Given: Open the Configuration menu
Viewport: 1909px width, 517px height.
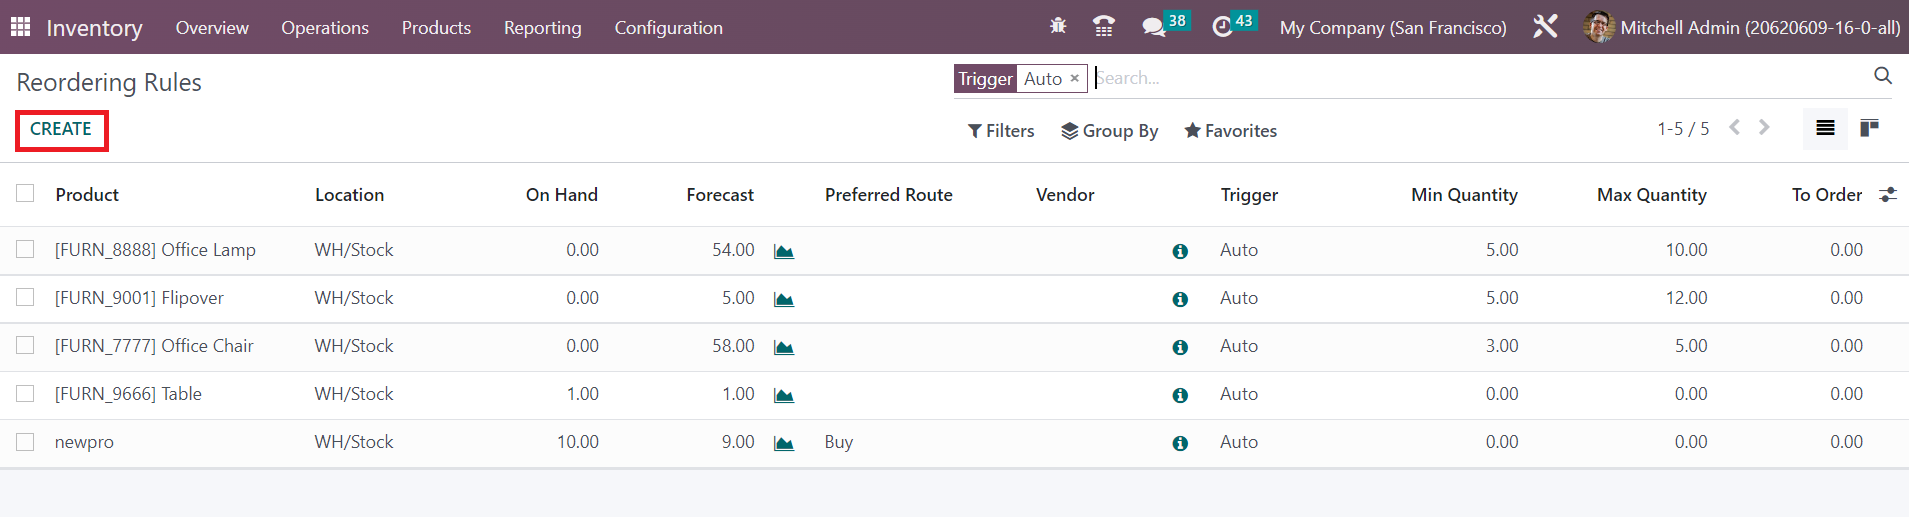Looking at the screenshot, I should (x=668, y=28).
